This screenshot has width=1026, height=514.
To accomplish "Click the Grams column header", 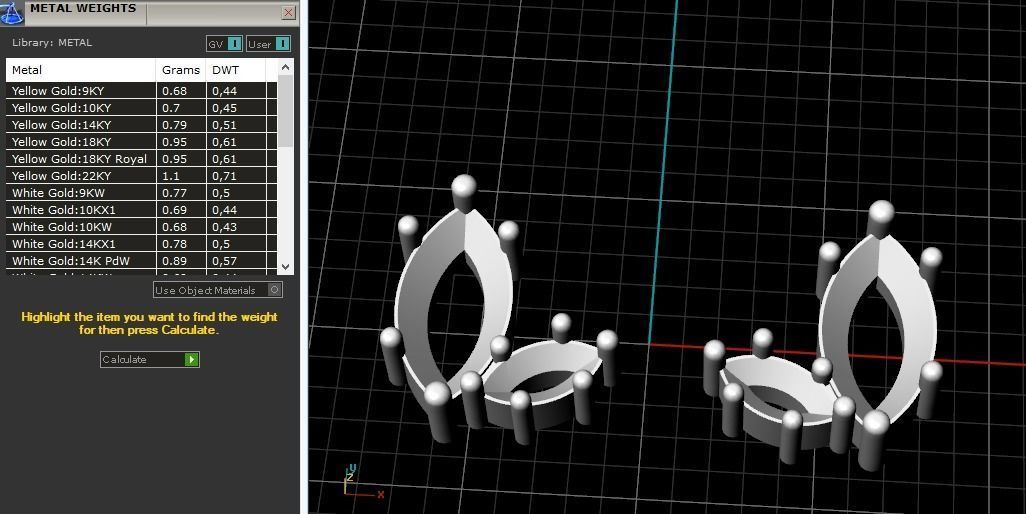I will 181,70.
